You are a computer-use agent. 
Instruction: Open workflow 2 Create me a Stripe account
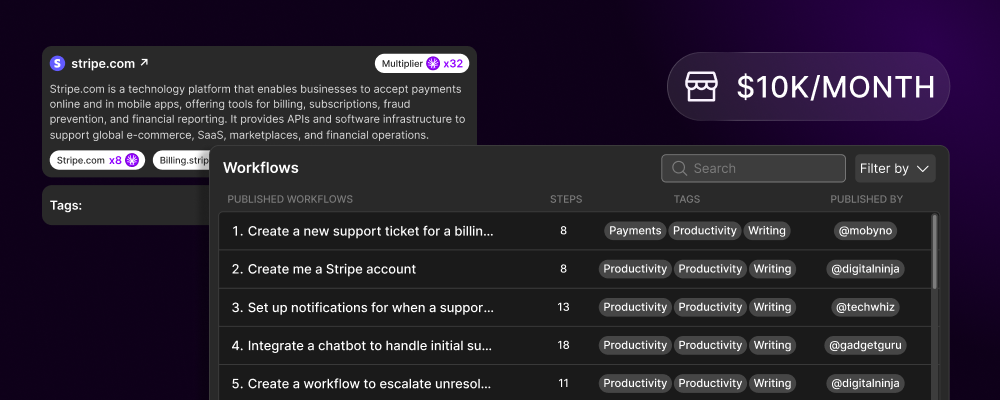pyautogui.click(x=323, y=269)
